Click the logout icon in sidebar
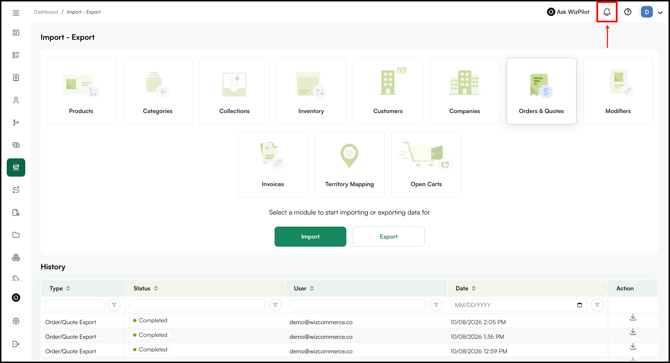 pyautogui.click(x=16, y=344)
